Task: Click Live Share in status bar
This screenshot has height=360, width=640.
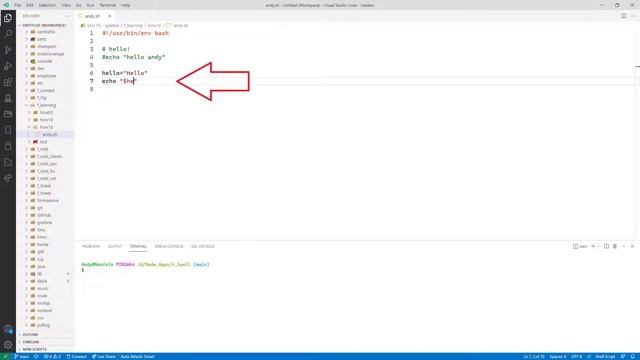Action: [x=104, y=357]
